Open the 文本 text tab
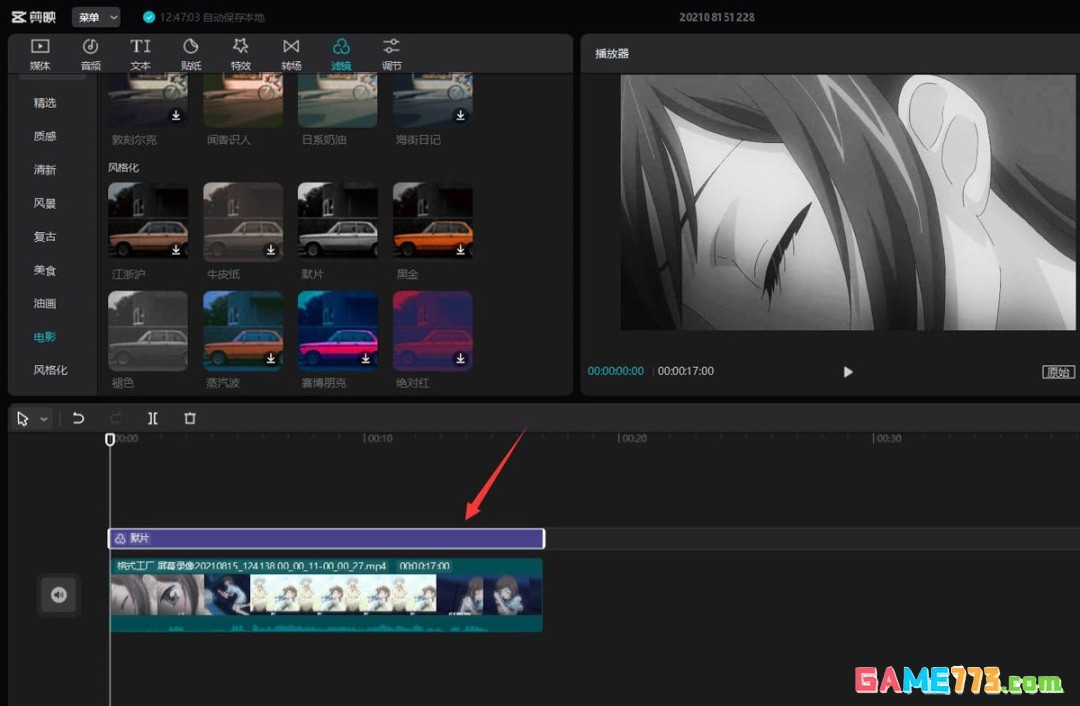This screenshot has width=1080, height=706. coord(141,54)
